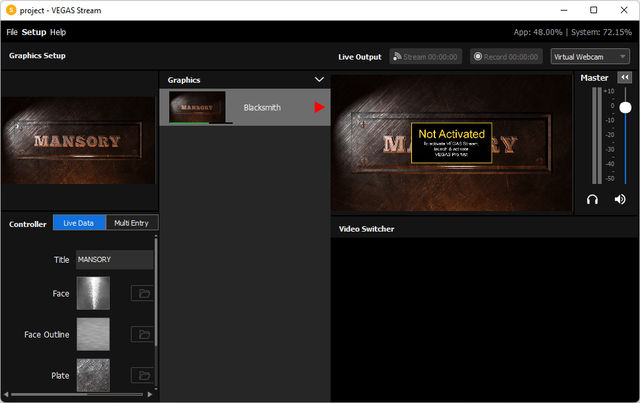Expand the Graphics list chevron
This screenshot has width=640, height=403.
319,79
